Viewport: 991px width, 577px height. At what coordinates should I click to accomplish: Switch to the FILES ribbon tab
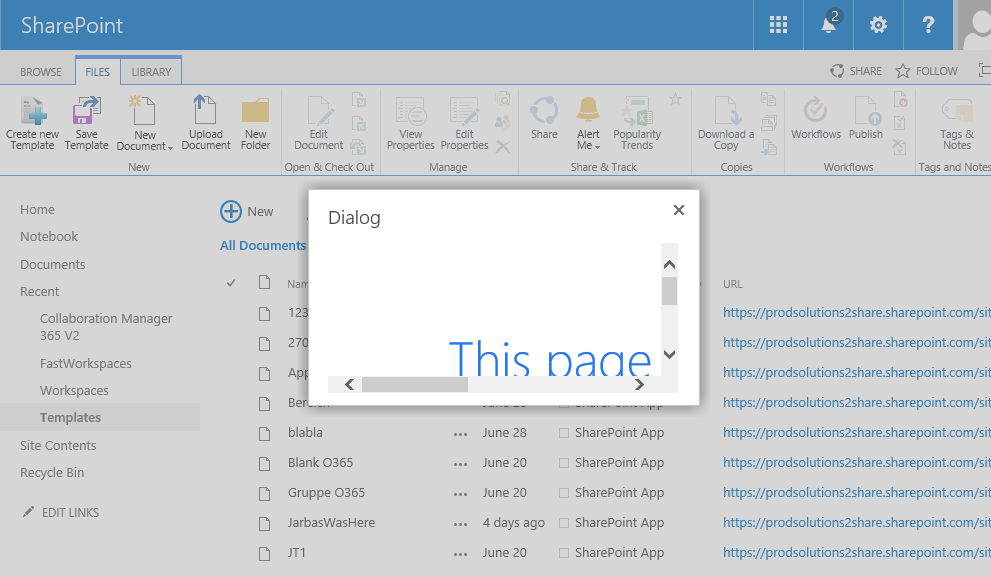tap(97, 72)
